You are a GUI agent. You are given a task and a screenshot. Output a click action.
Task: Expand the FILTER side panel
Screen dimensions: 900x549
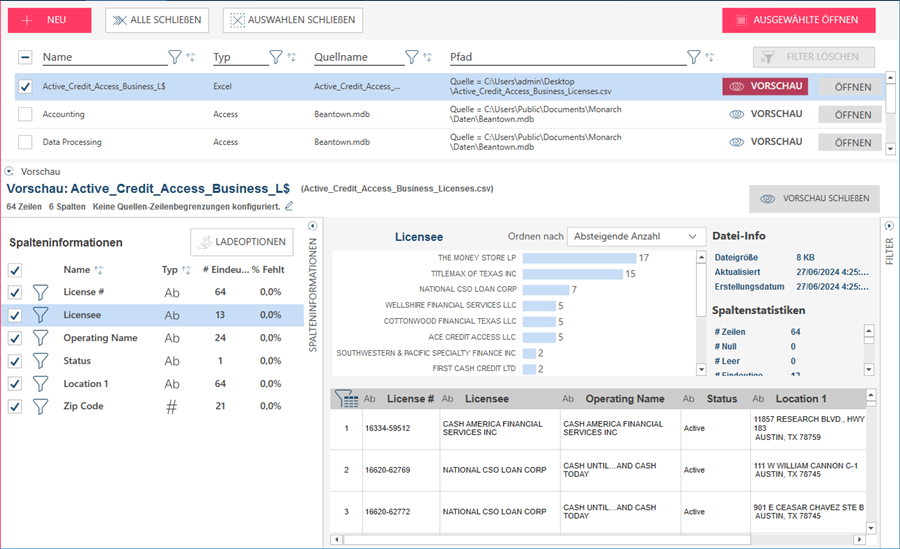(x=889, y=227)
